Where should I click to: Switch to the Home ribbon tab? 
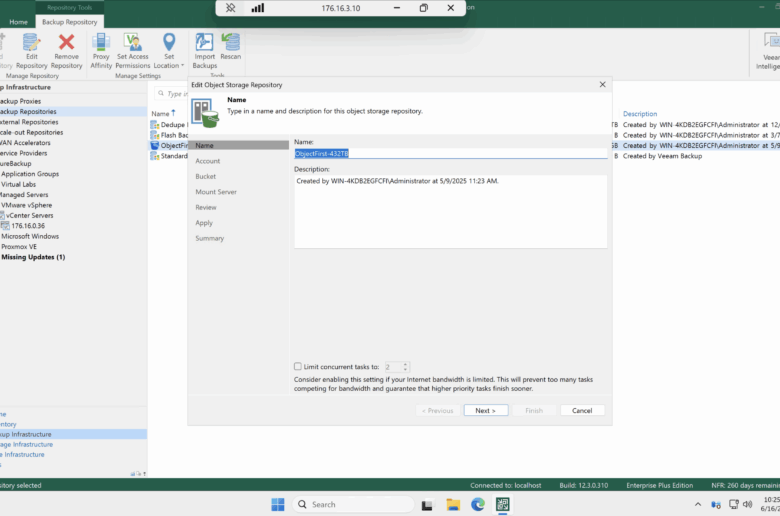18,22
